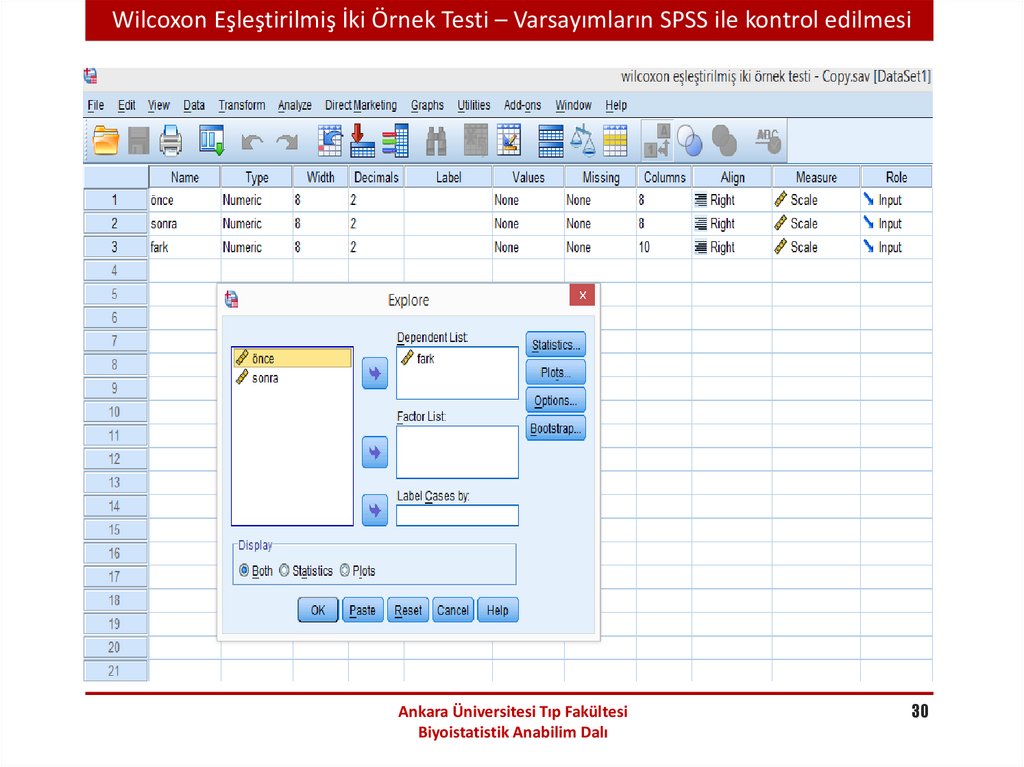This screenshot has height=767, width=1024.
Task: Click the Undo arrow icon
Action: (x=252, y=142)
